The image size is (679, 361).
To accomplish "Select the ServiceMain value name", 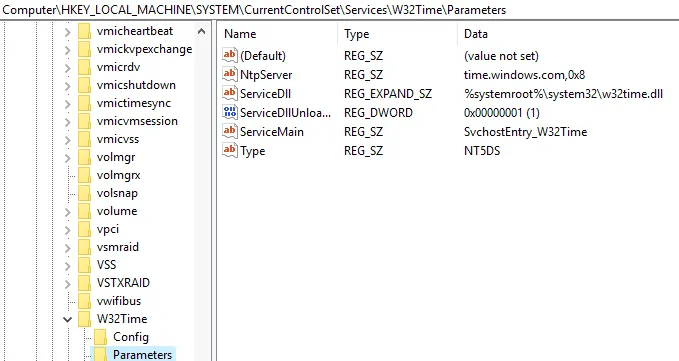I will click(272, 132).
